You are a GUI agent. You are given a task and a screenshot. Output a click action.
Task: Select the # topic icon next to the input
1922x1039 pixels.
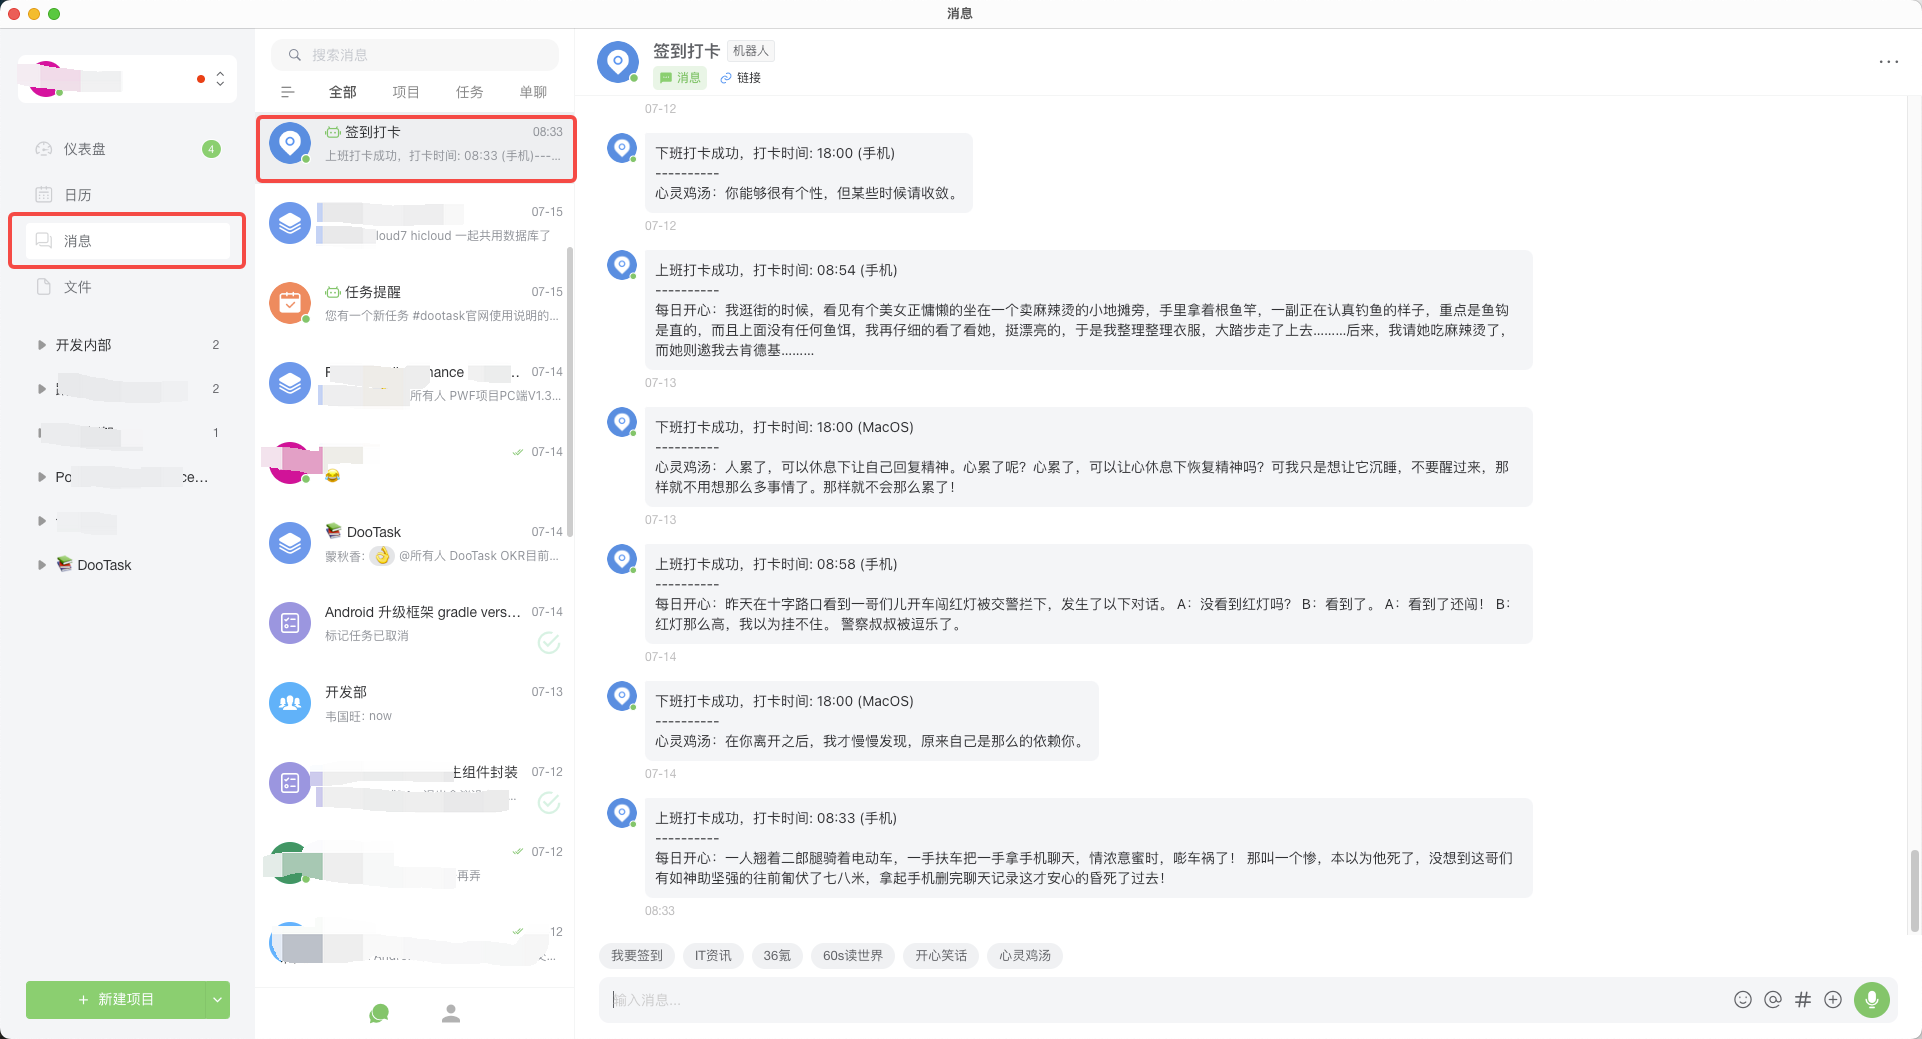coord(1803,999)
